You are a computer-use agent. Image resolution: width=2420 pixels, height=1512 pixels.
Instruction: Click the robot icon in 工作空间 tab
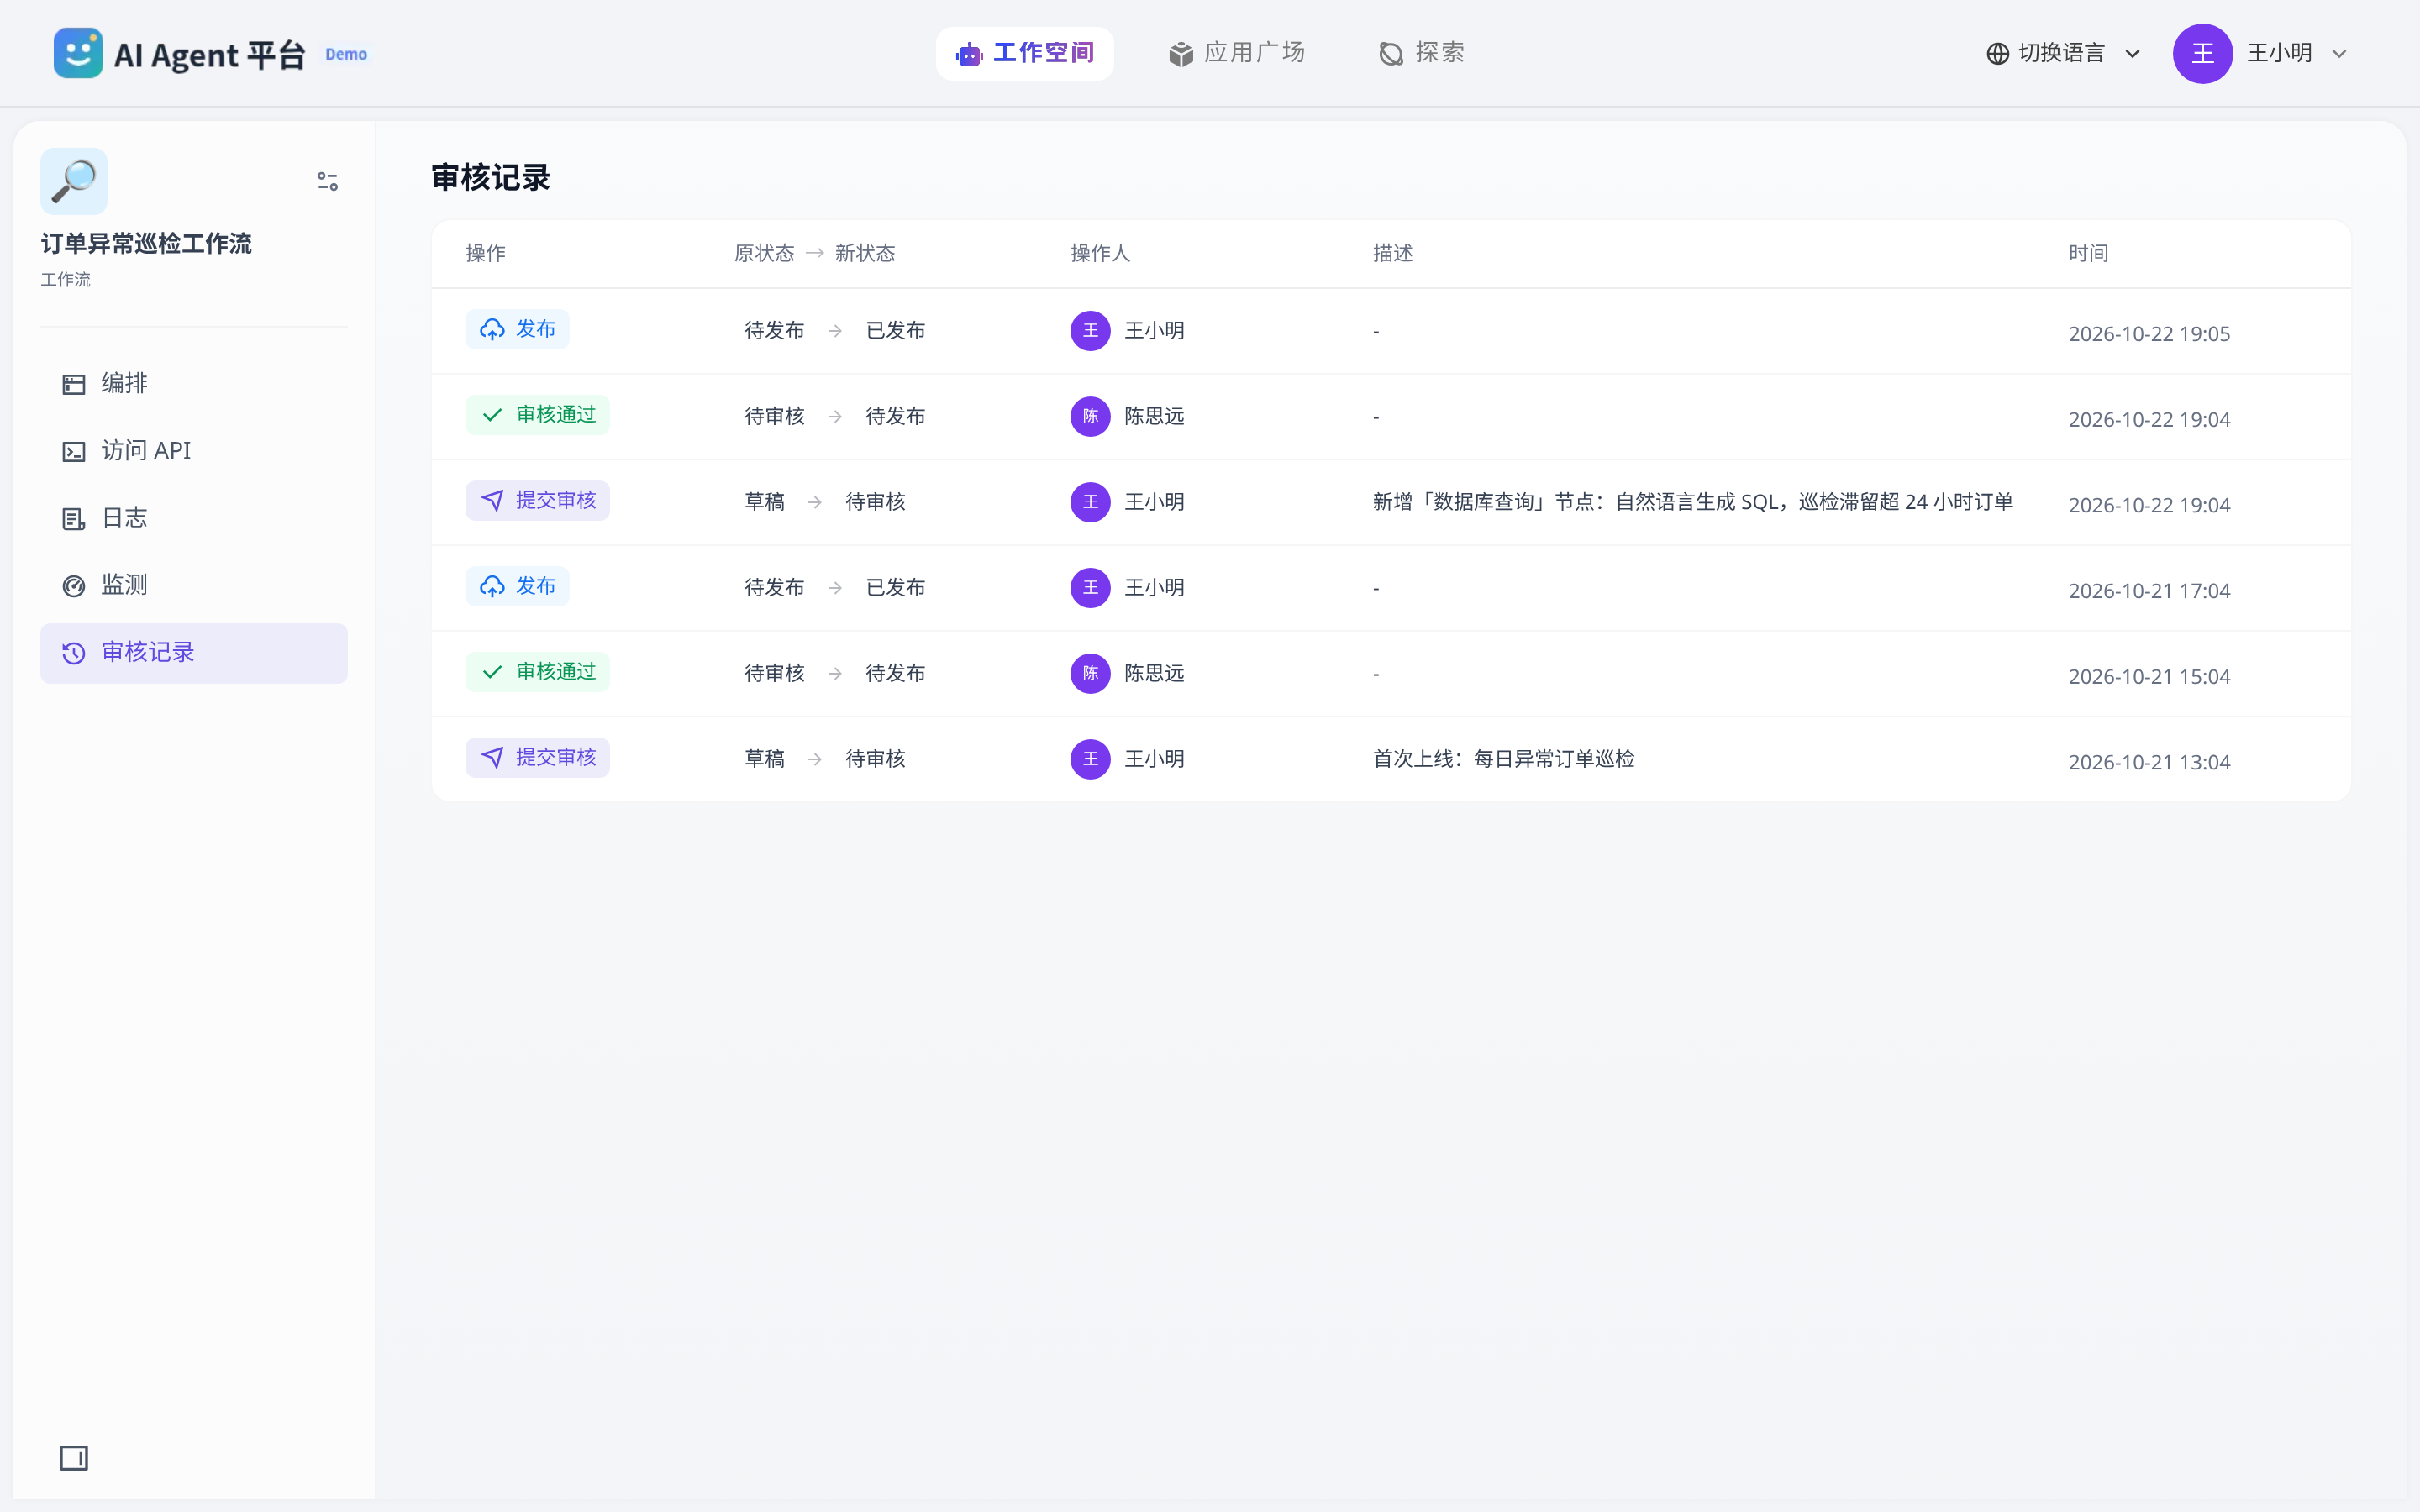pos(969,54)
